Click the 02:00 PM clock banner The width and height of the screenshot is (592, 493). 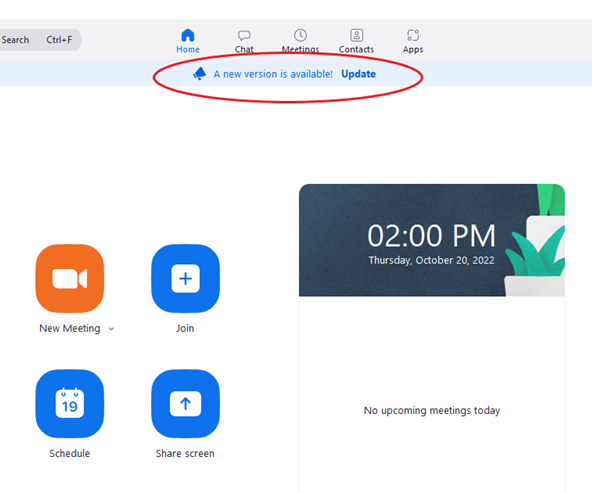pyautogui.click(x=432, y=240)
